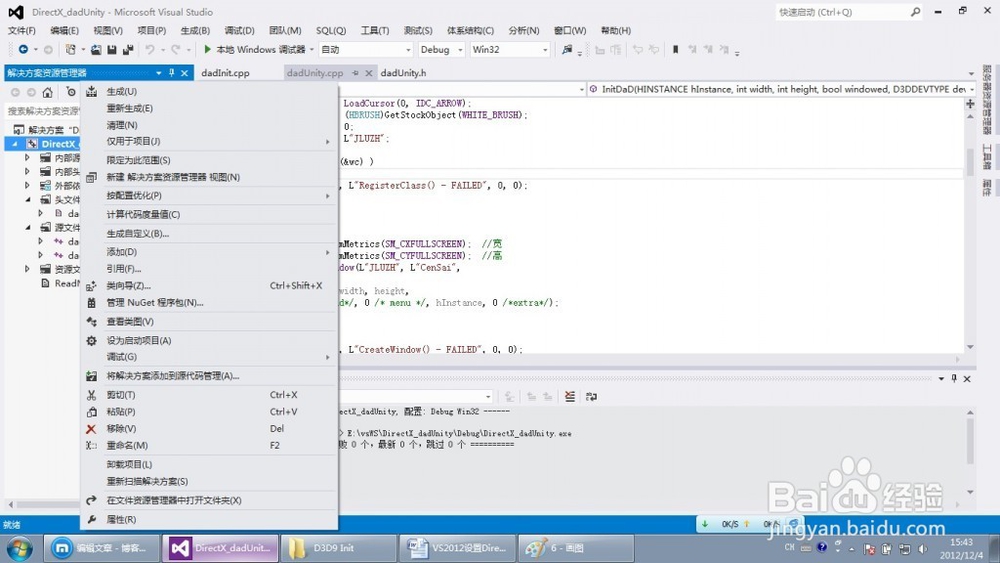Click the rebuild icon beside 生成(U)
The height and width of the screenshot is (563, 1000).
click(x=91, y=91)
